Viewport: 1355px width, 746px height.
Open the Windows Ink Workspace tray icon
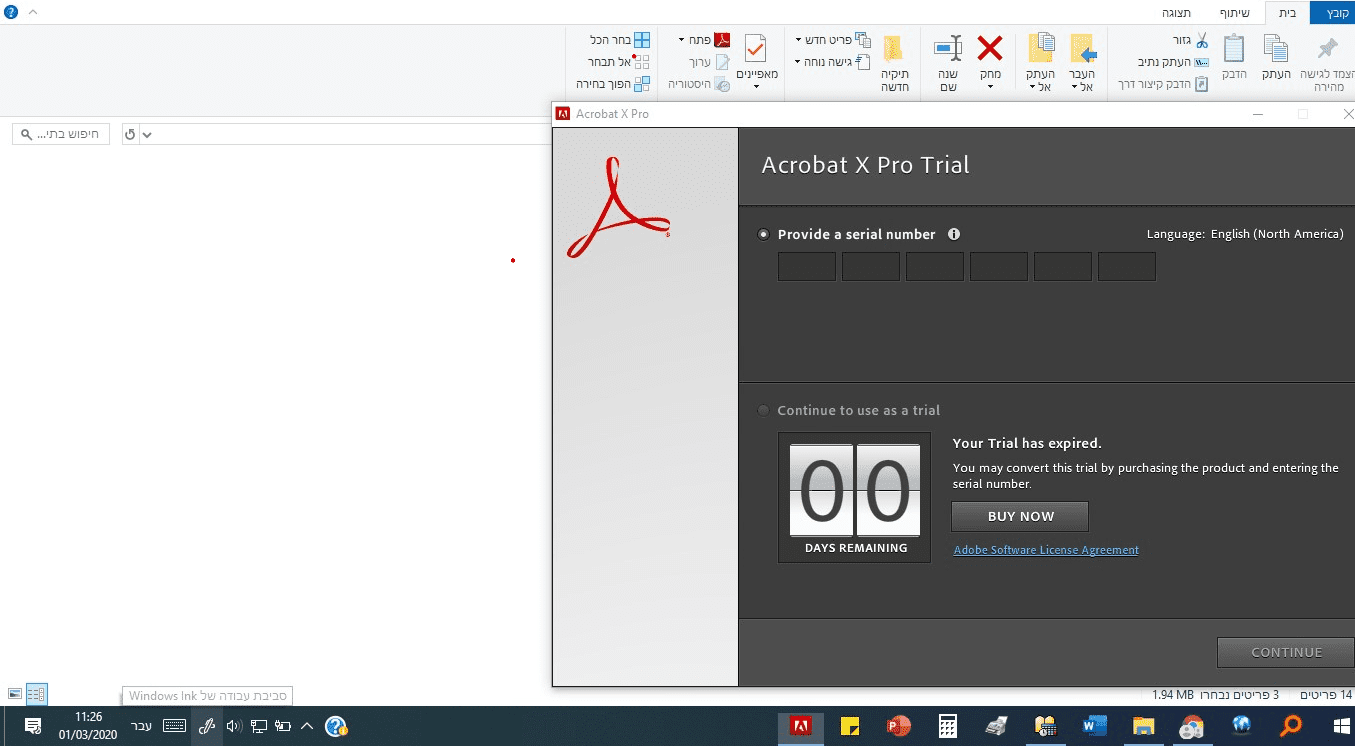(207, 726)
